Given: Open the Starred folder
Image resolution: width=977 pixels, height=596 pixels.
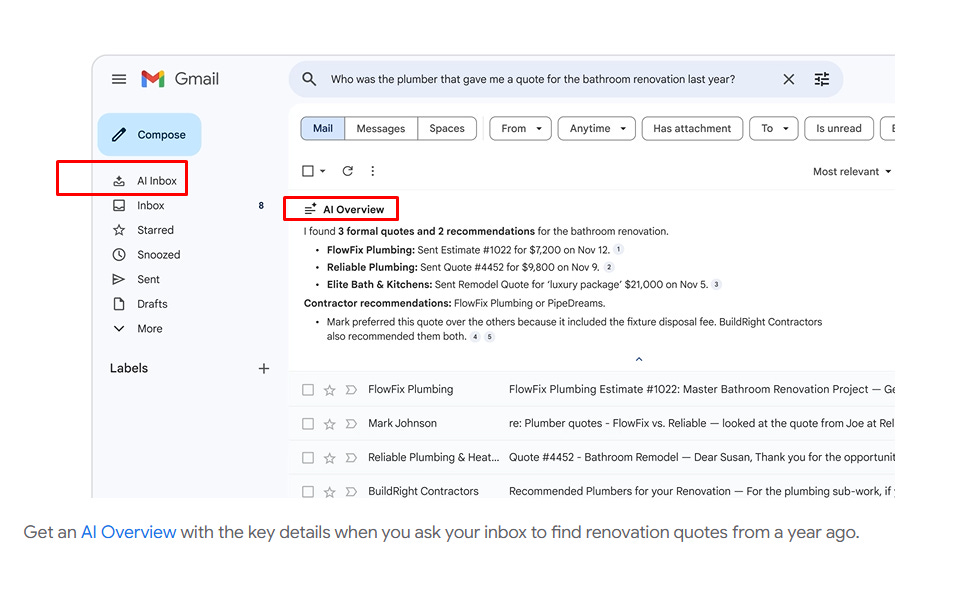Looking at the screenshot, I should click(x=143, y=230).
